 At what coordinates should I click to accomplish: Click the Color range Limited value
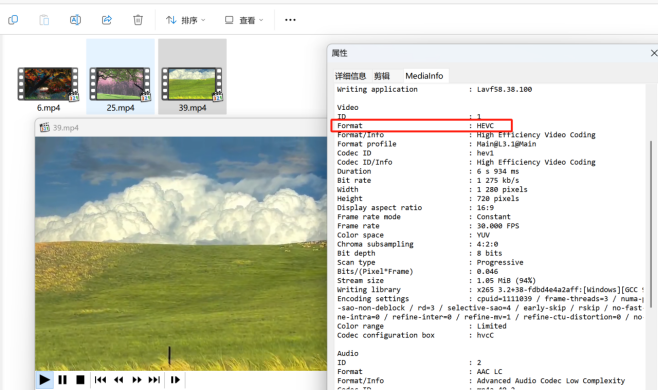click(x=491, y=326)
